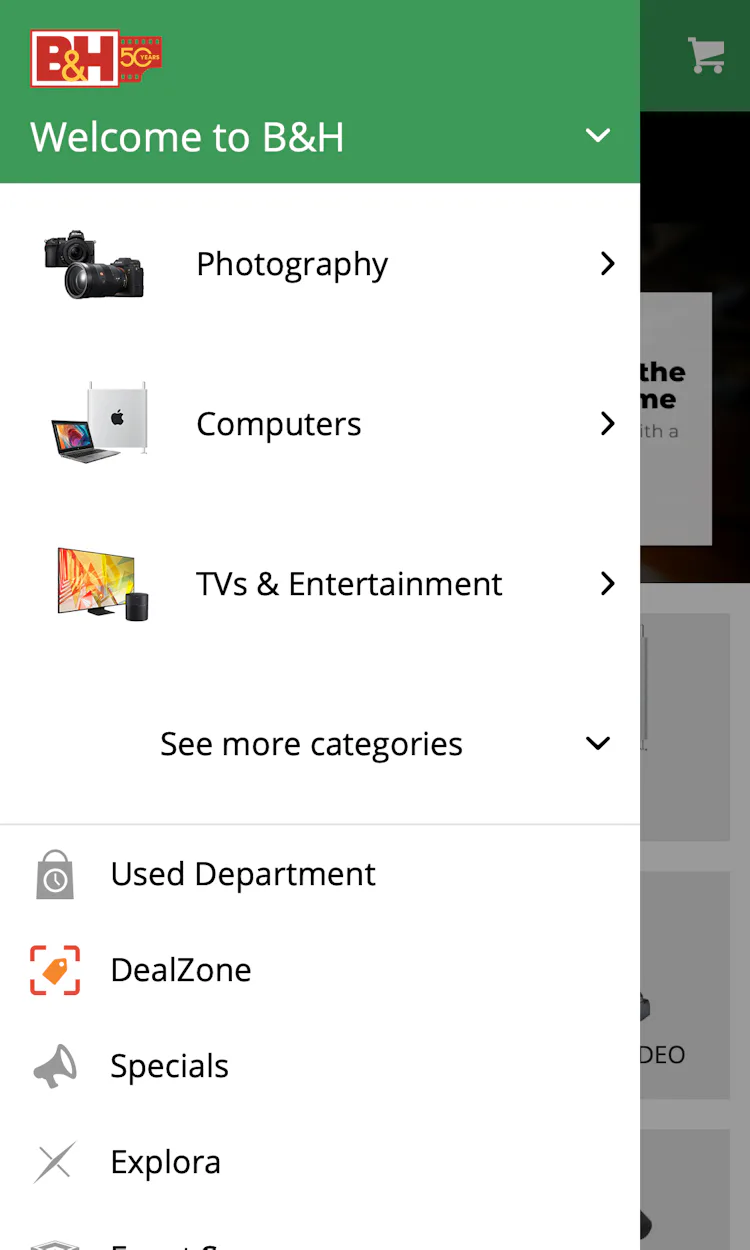Image resolution: width=750 pixels, height=1250 pixels.
Task: Visit the Explora blog
Action: [x=165, y=1161]
